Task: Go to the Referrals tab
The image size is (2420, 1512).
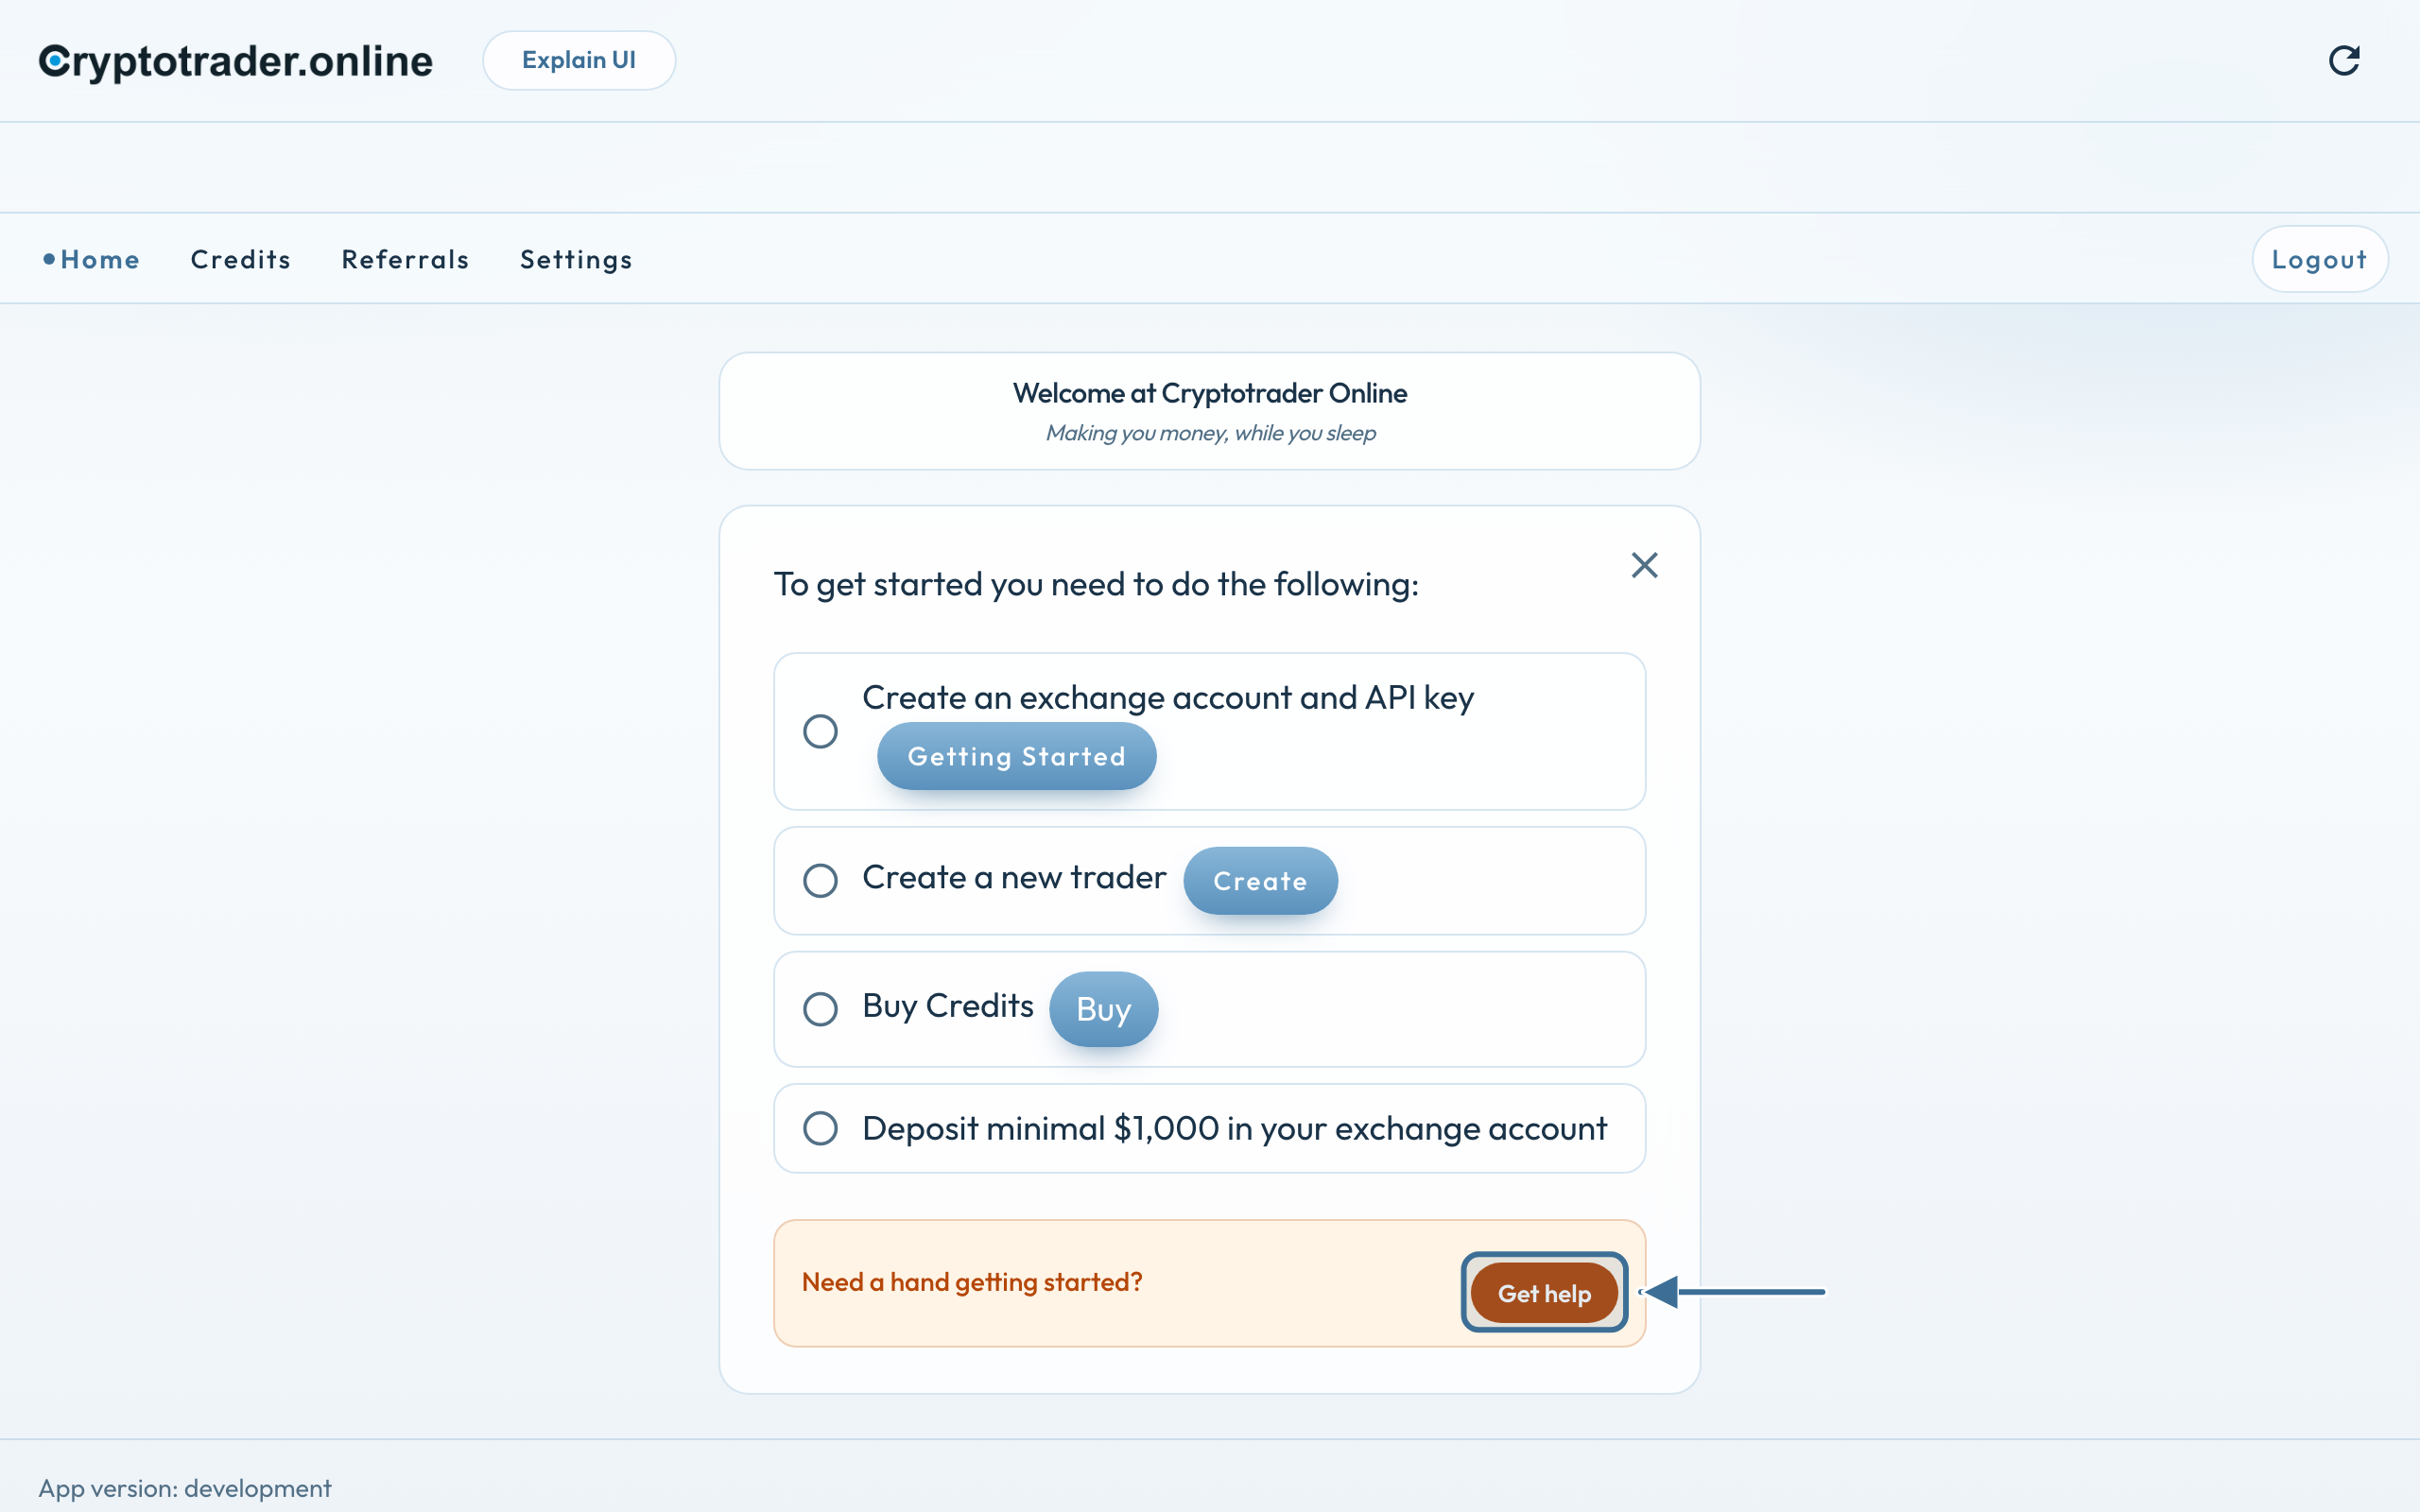Action: (x=405, y=259)
